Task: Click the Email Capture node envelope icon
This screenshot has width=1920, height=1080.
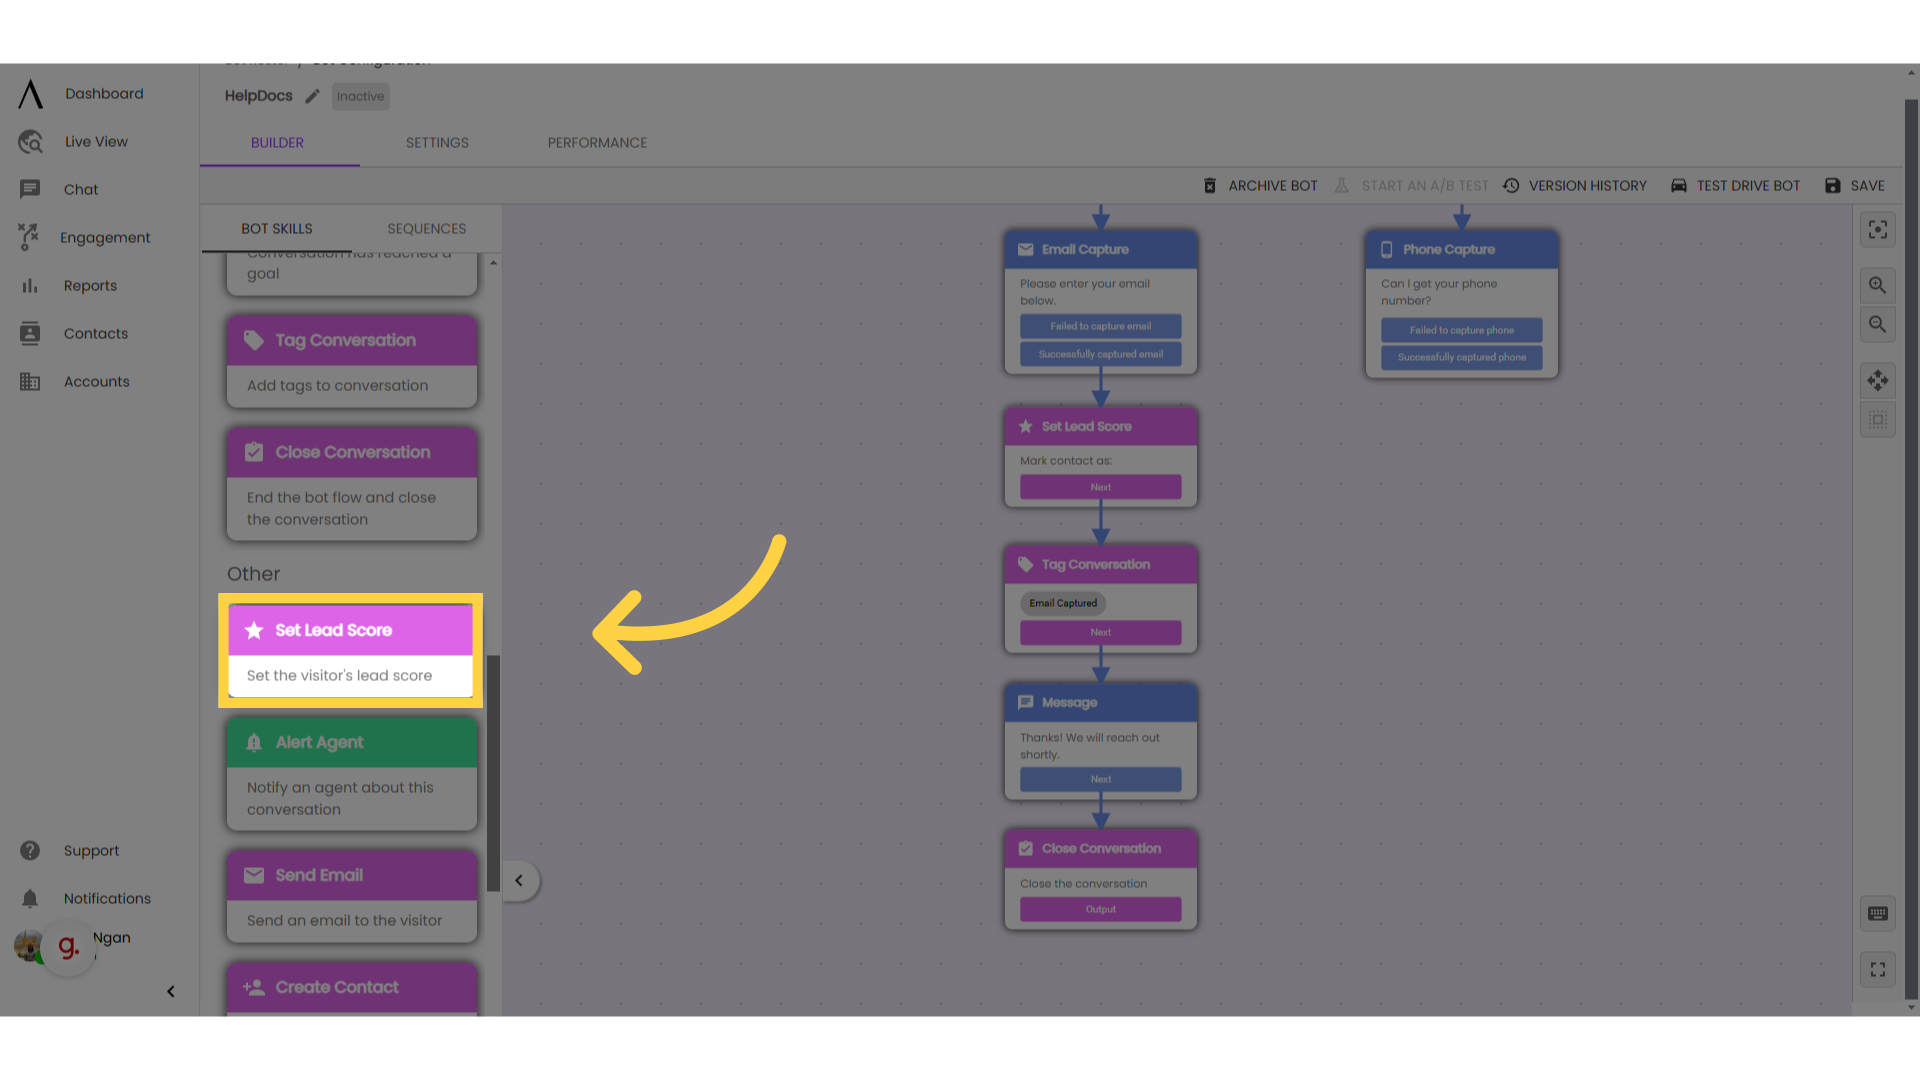Action: click(1026, 249)
